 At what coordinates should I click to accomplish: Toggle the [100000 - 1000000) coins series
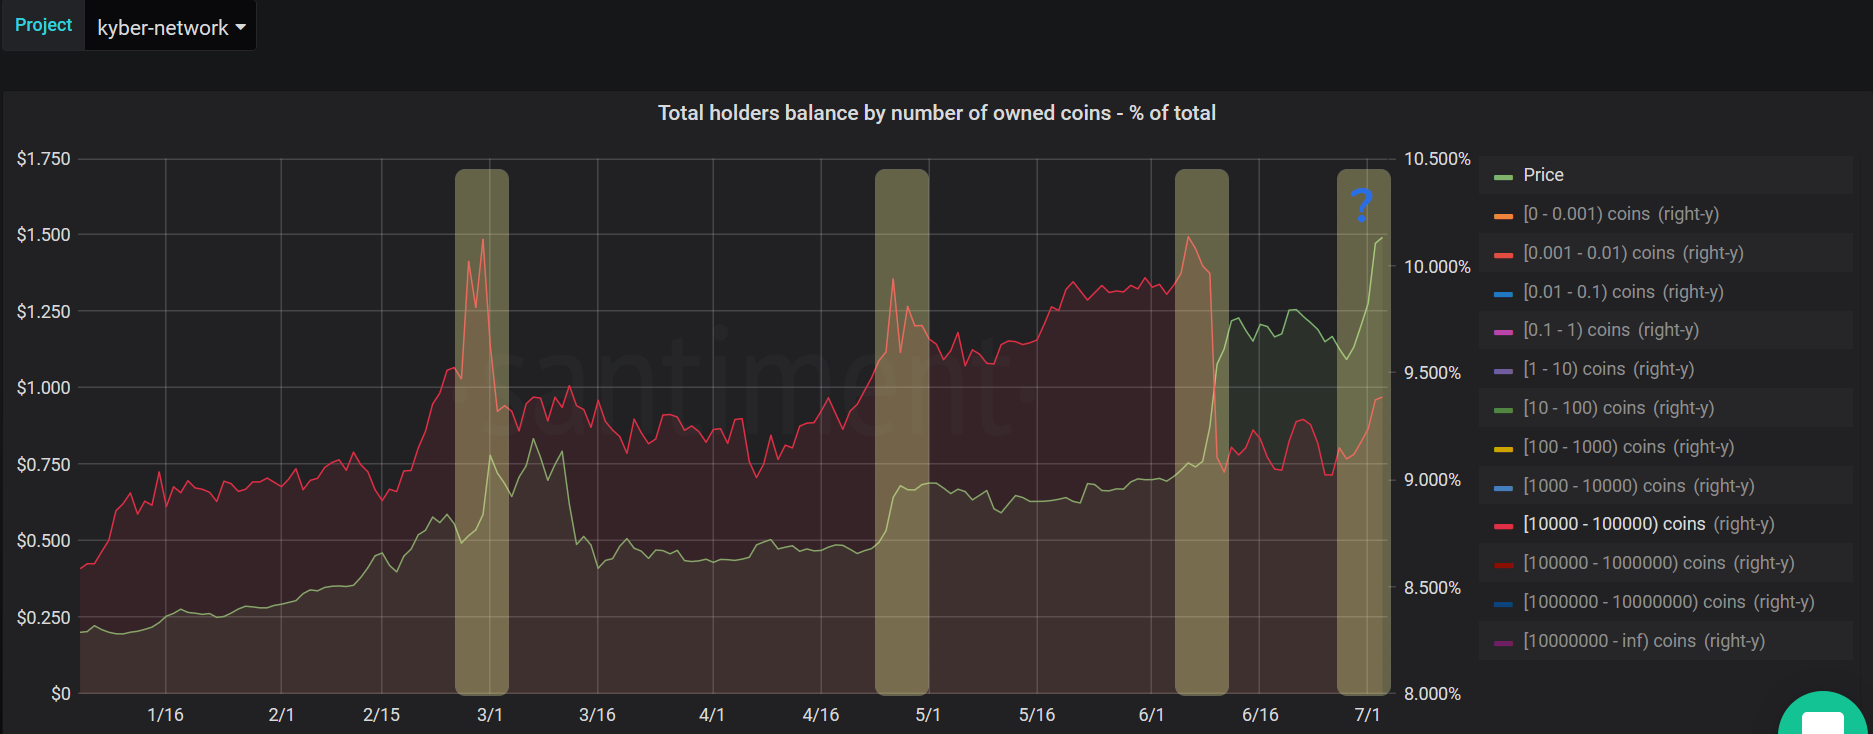(x=1658, y=563)
